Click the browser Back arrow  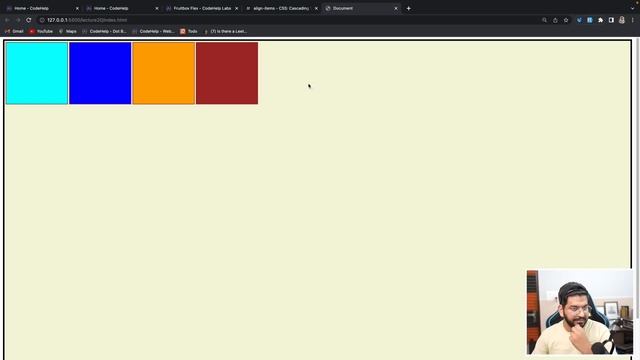(x=7, y=20)
